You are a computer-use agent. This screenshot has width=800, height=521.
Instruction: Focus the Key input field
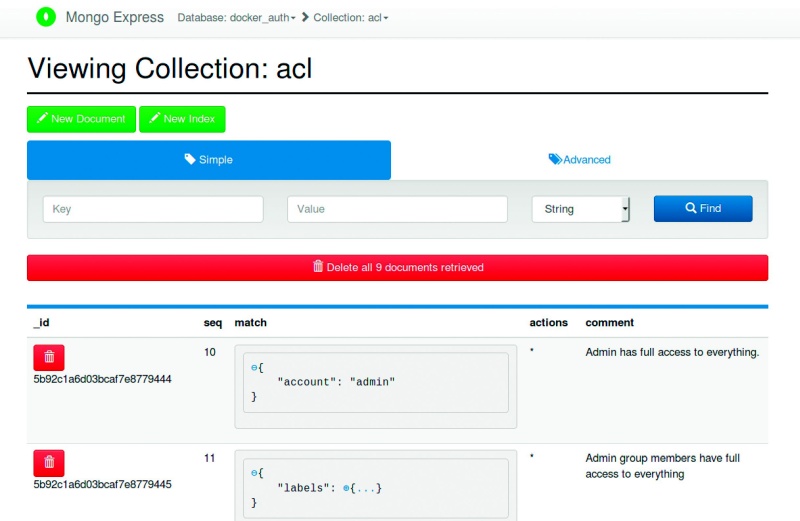153,209
